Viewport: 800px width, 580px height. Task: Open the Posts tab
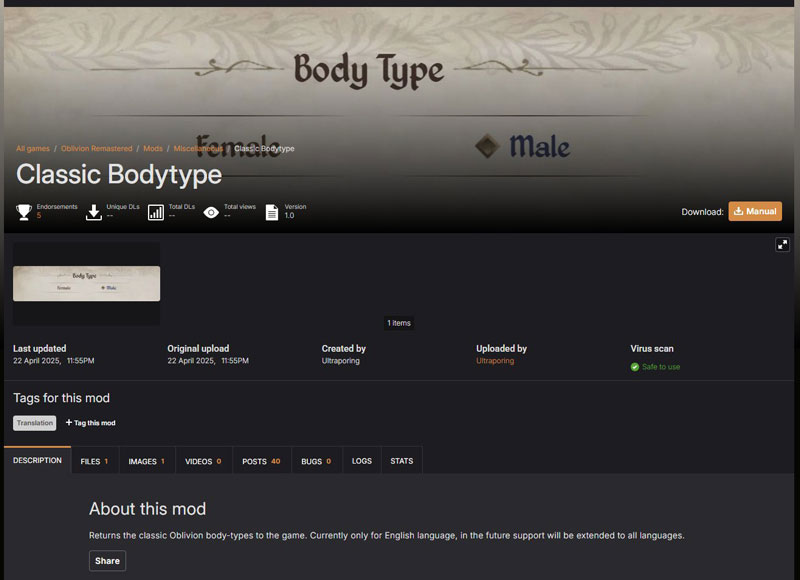(x=261, y=461)
